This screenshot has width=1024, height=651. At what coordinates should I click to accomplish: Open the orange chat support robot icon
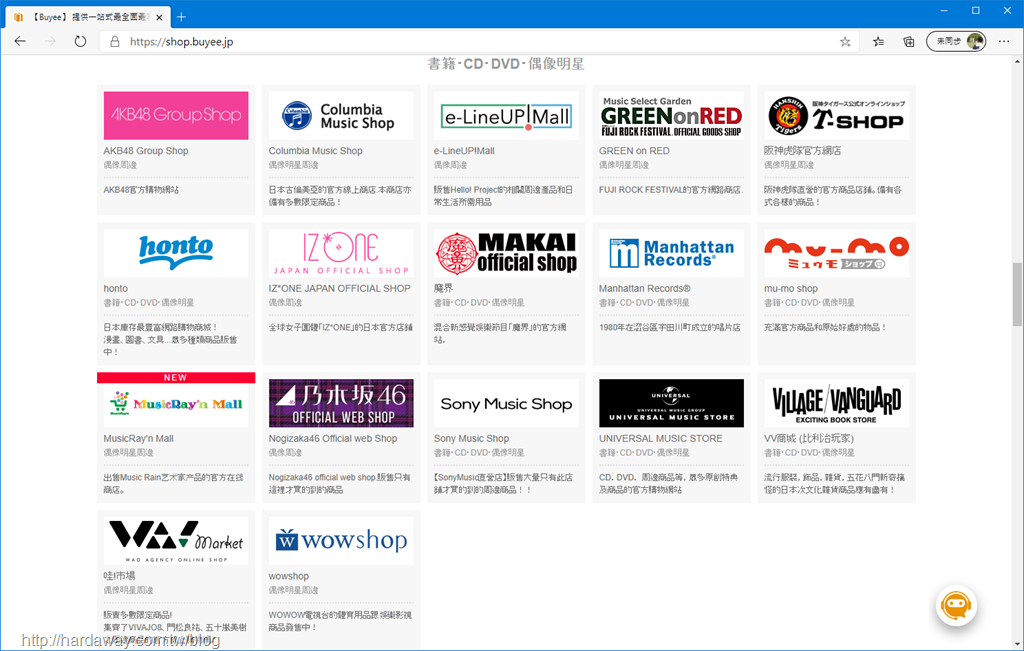pos(956,605)
